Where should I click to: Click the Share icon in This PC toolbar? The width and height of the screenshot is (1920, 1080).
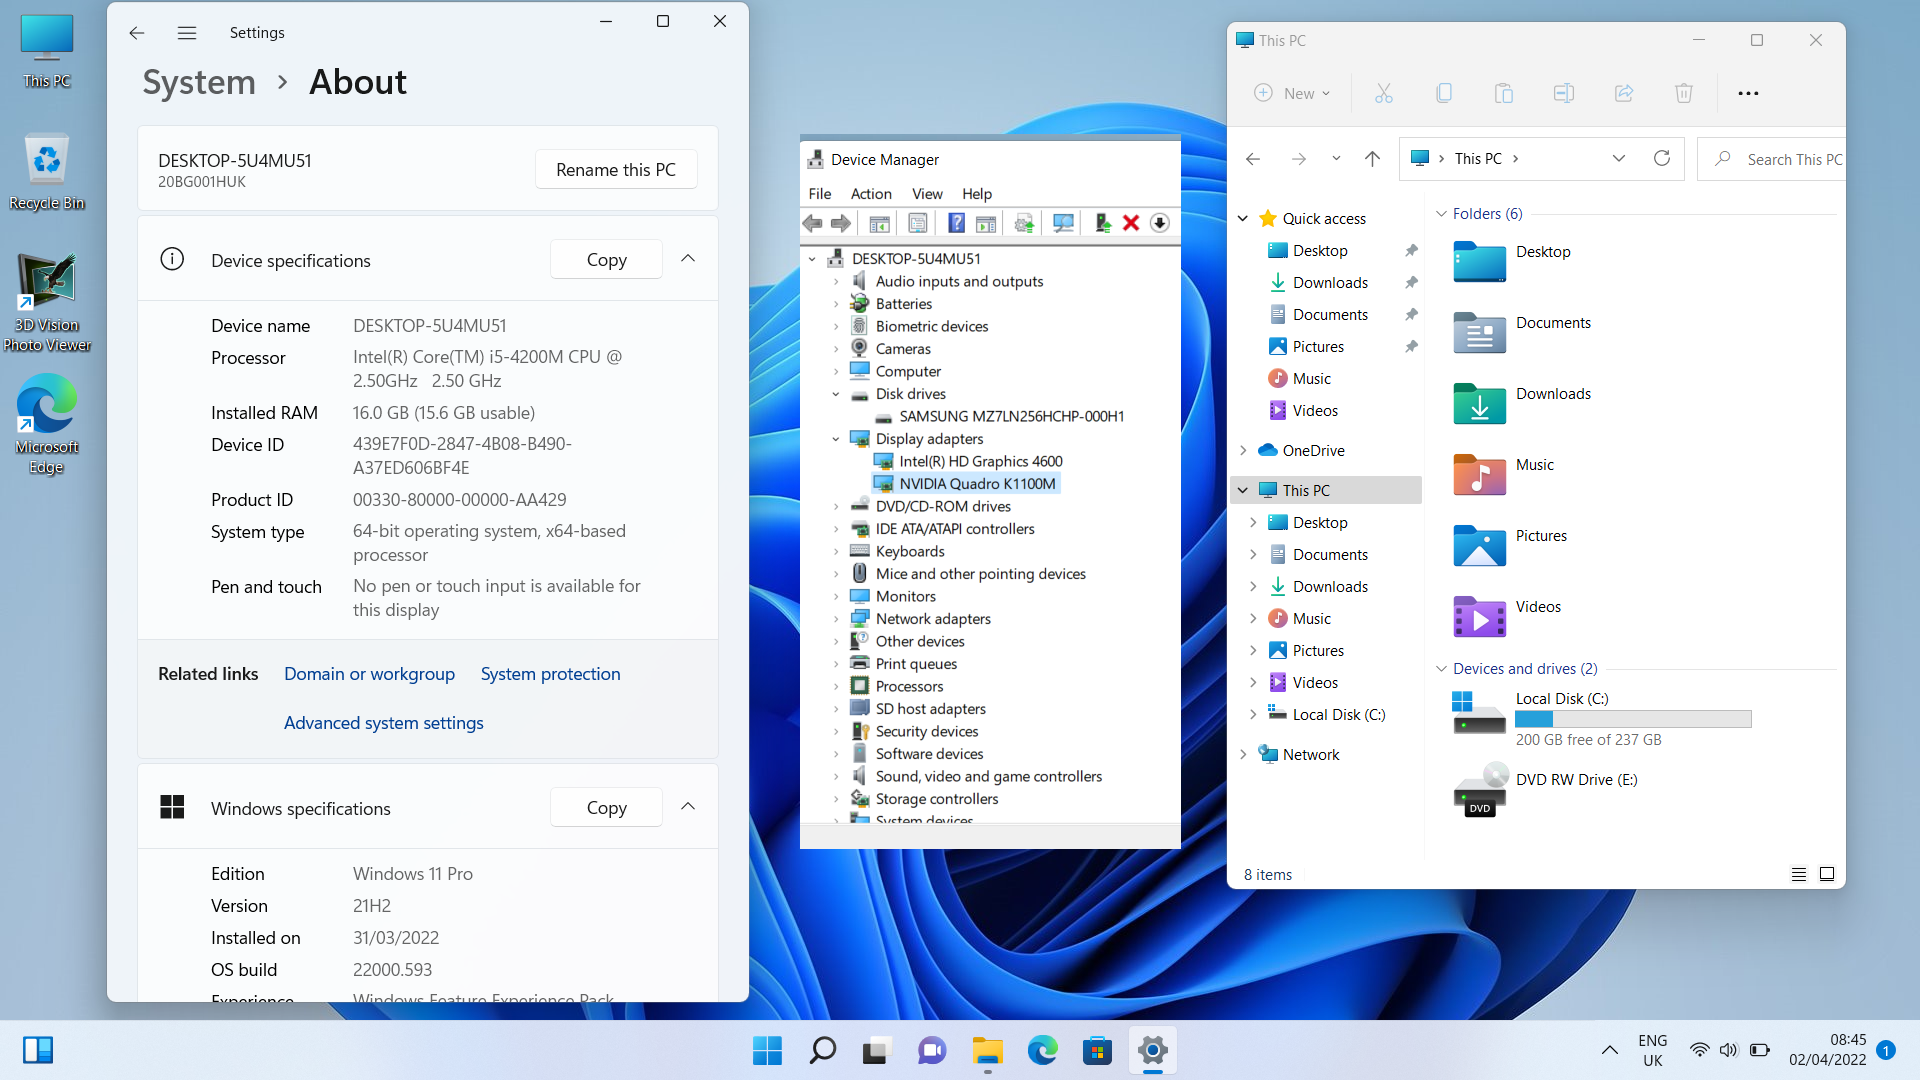pos(1624,93)
